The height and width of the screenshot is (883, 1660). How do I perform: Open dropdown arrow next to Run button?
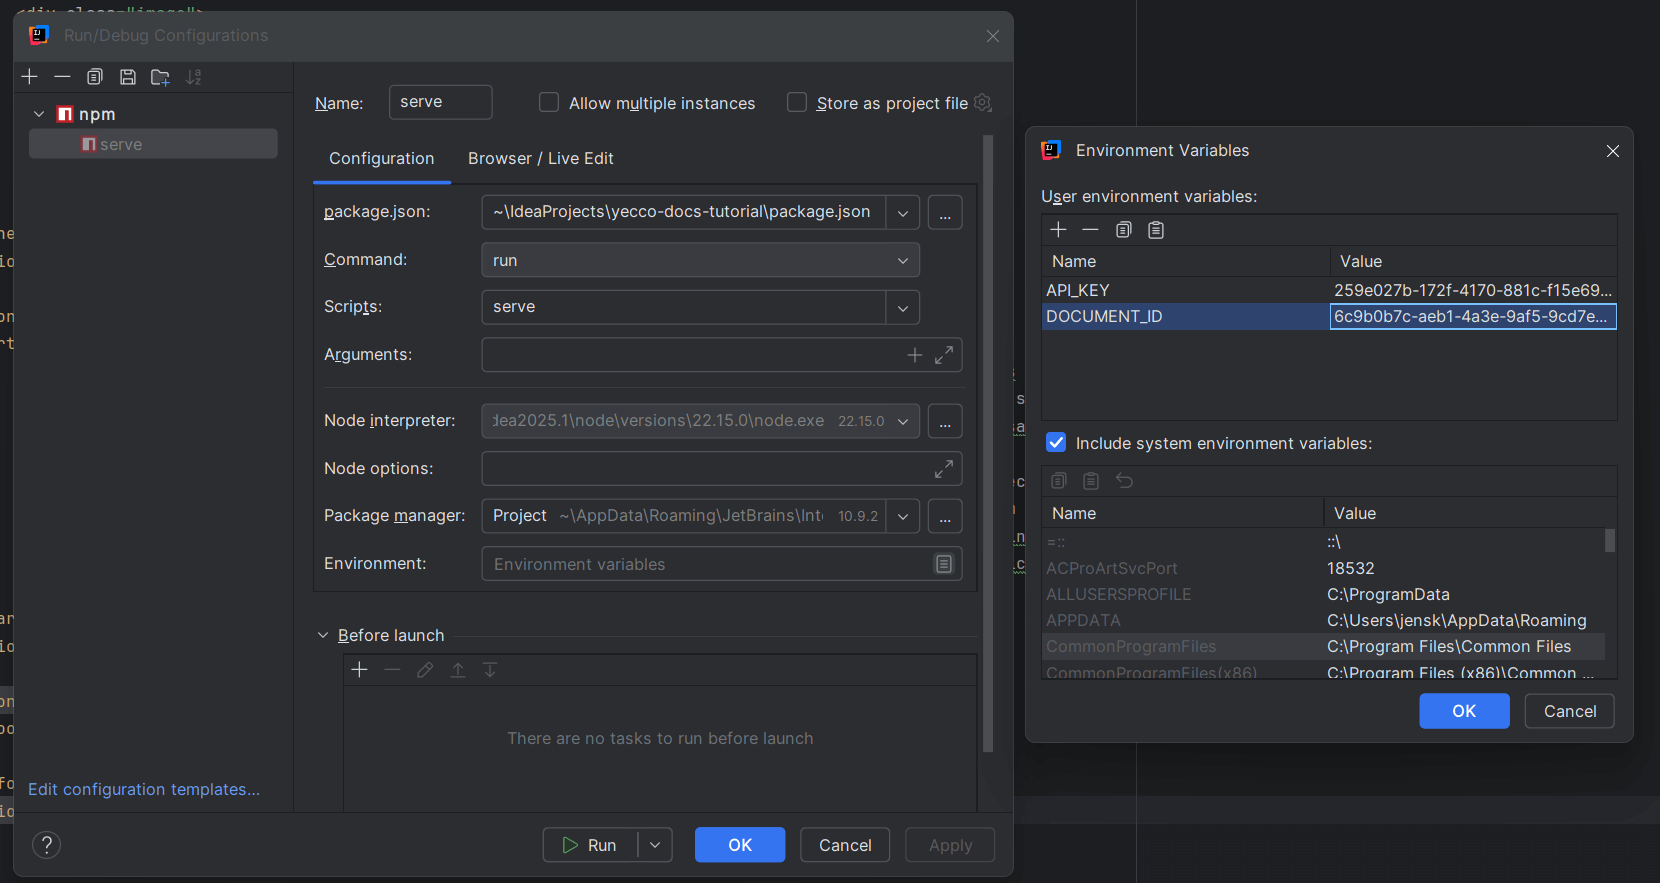pos(655,845)
